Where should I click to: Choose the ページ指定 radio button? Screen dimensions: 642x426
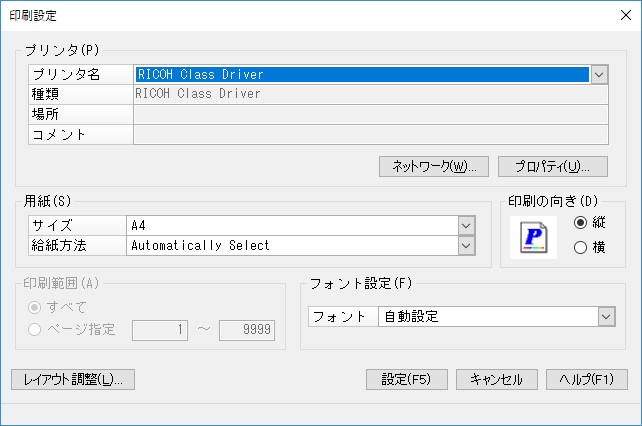(34, 329)
